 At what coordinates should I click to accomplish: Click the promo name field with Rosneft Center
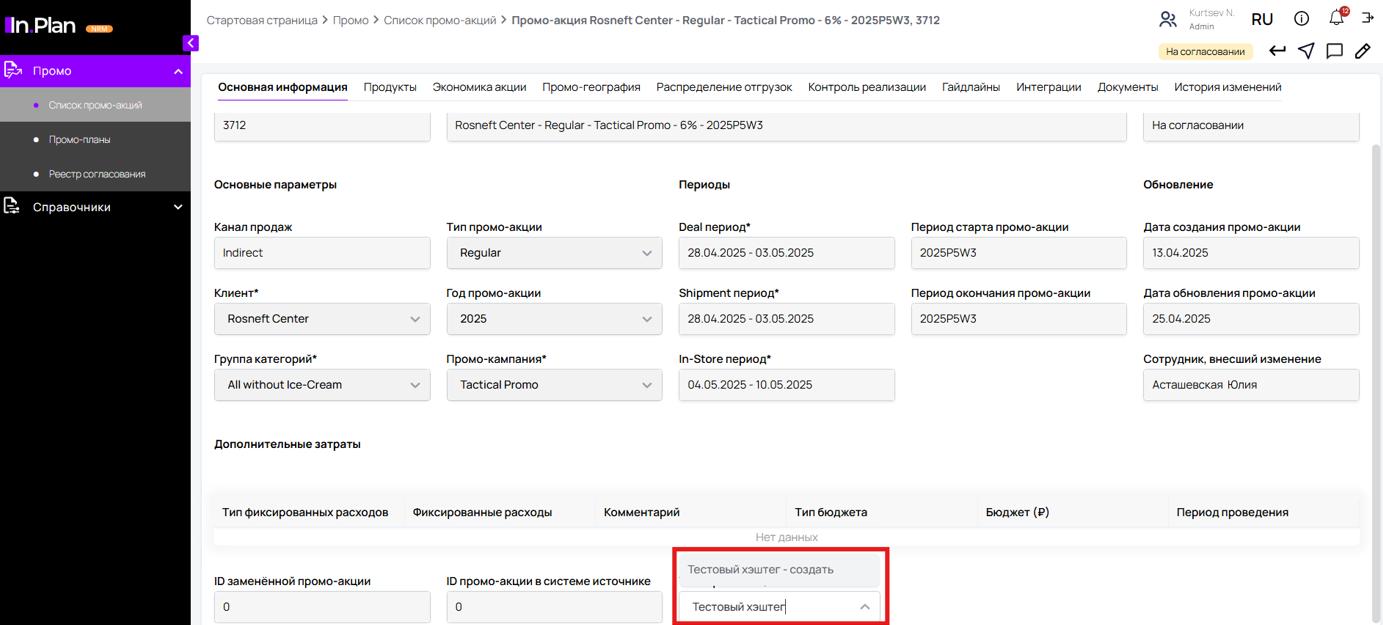click(786, 126)
